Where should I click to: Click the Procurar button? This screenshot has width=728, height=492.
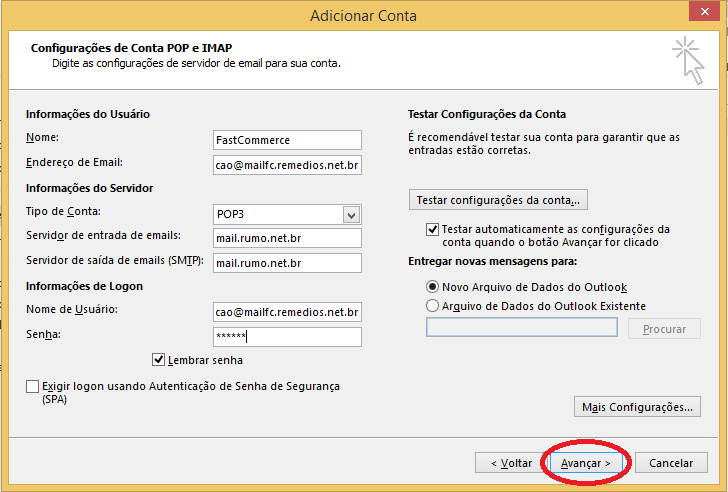664,329
